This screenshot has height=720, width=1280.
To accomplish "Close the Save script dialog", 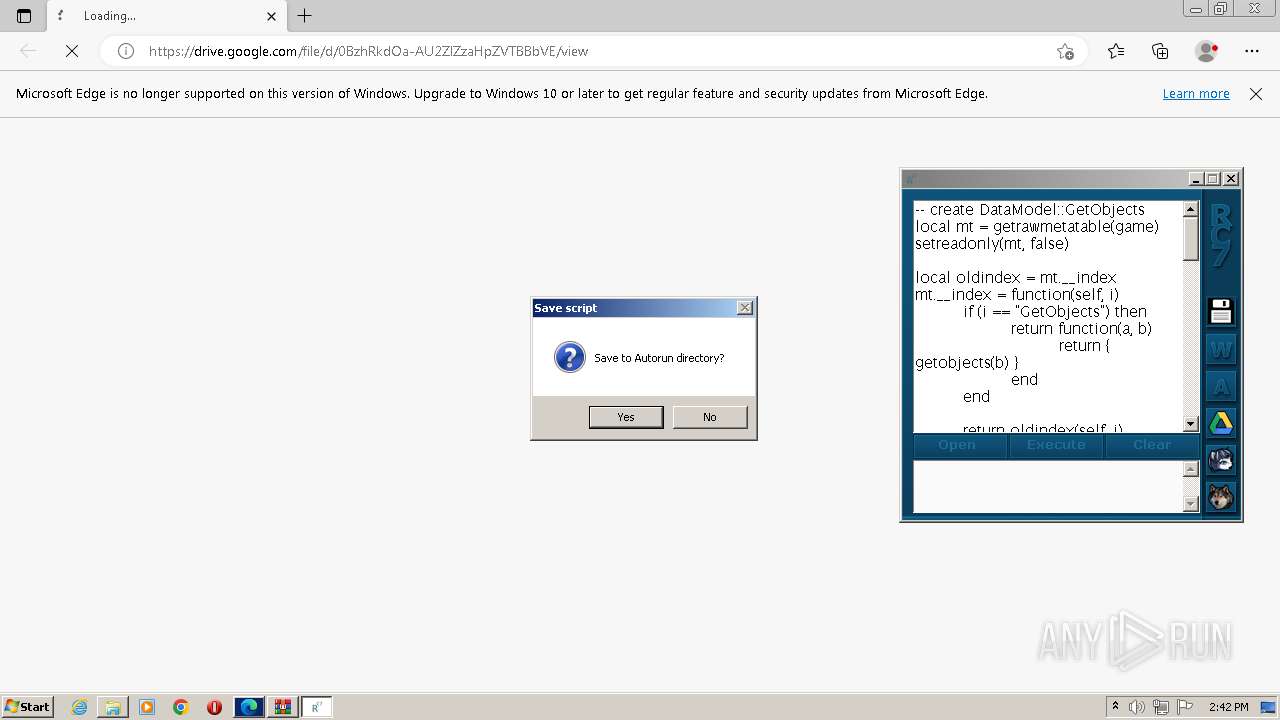I will click(x=744, y=308).
